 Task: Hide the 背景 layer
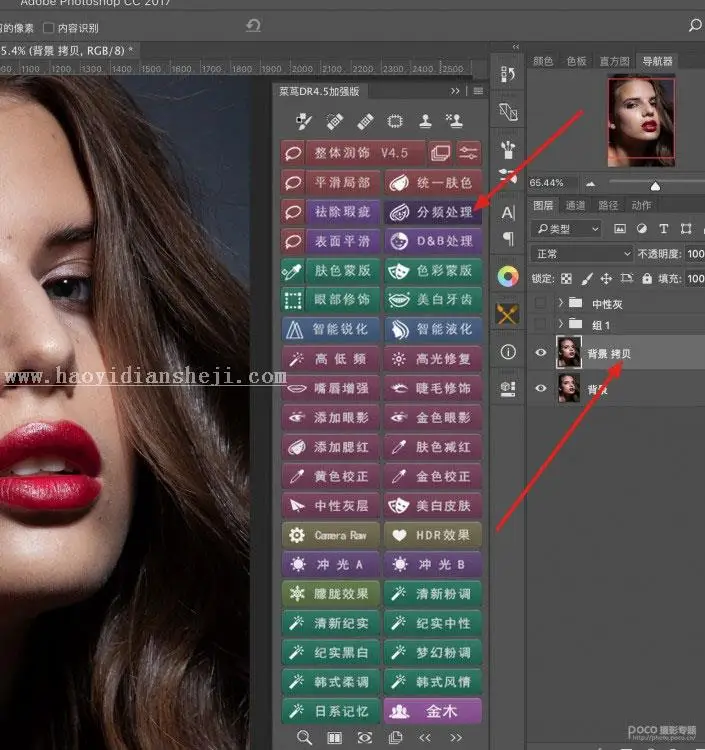tap(541, 388)
